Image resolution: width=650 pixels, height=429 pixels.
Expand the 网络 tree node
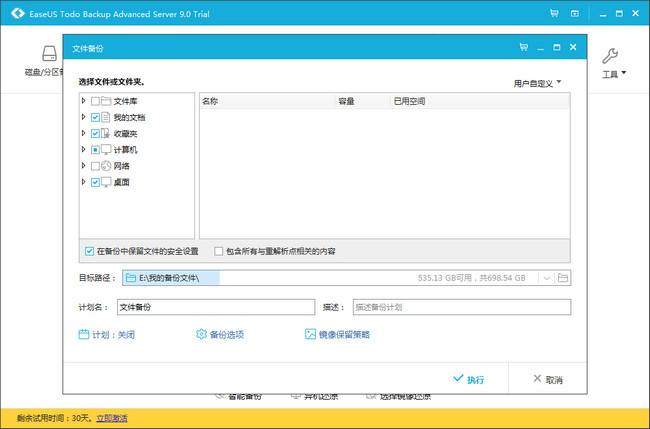[x=83, y=165]
